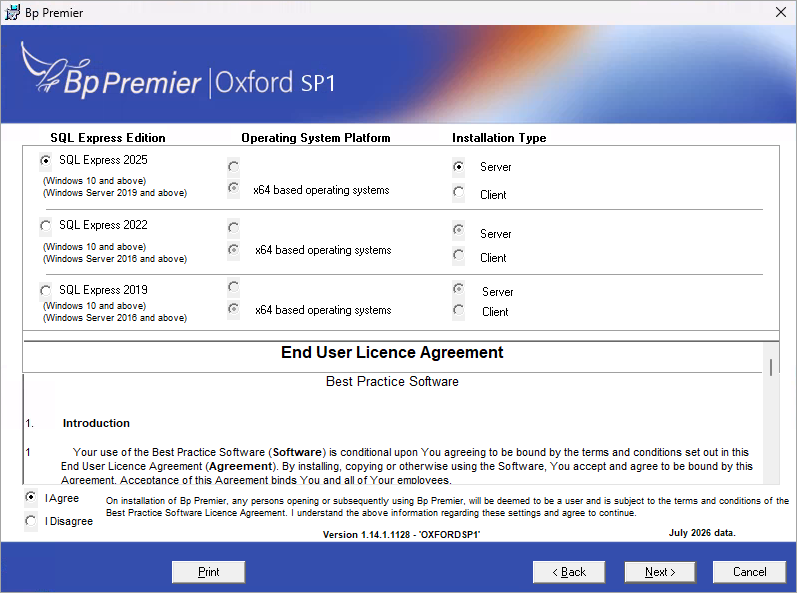Click the July 2026 data label

(x=702, y=533)
